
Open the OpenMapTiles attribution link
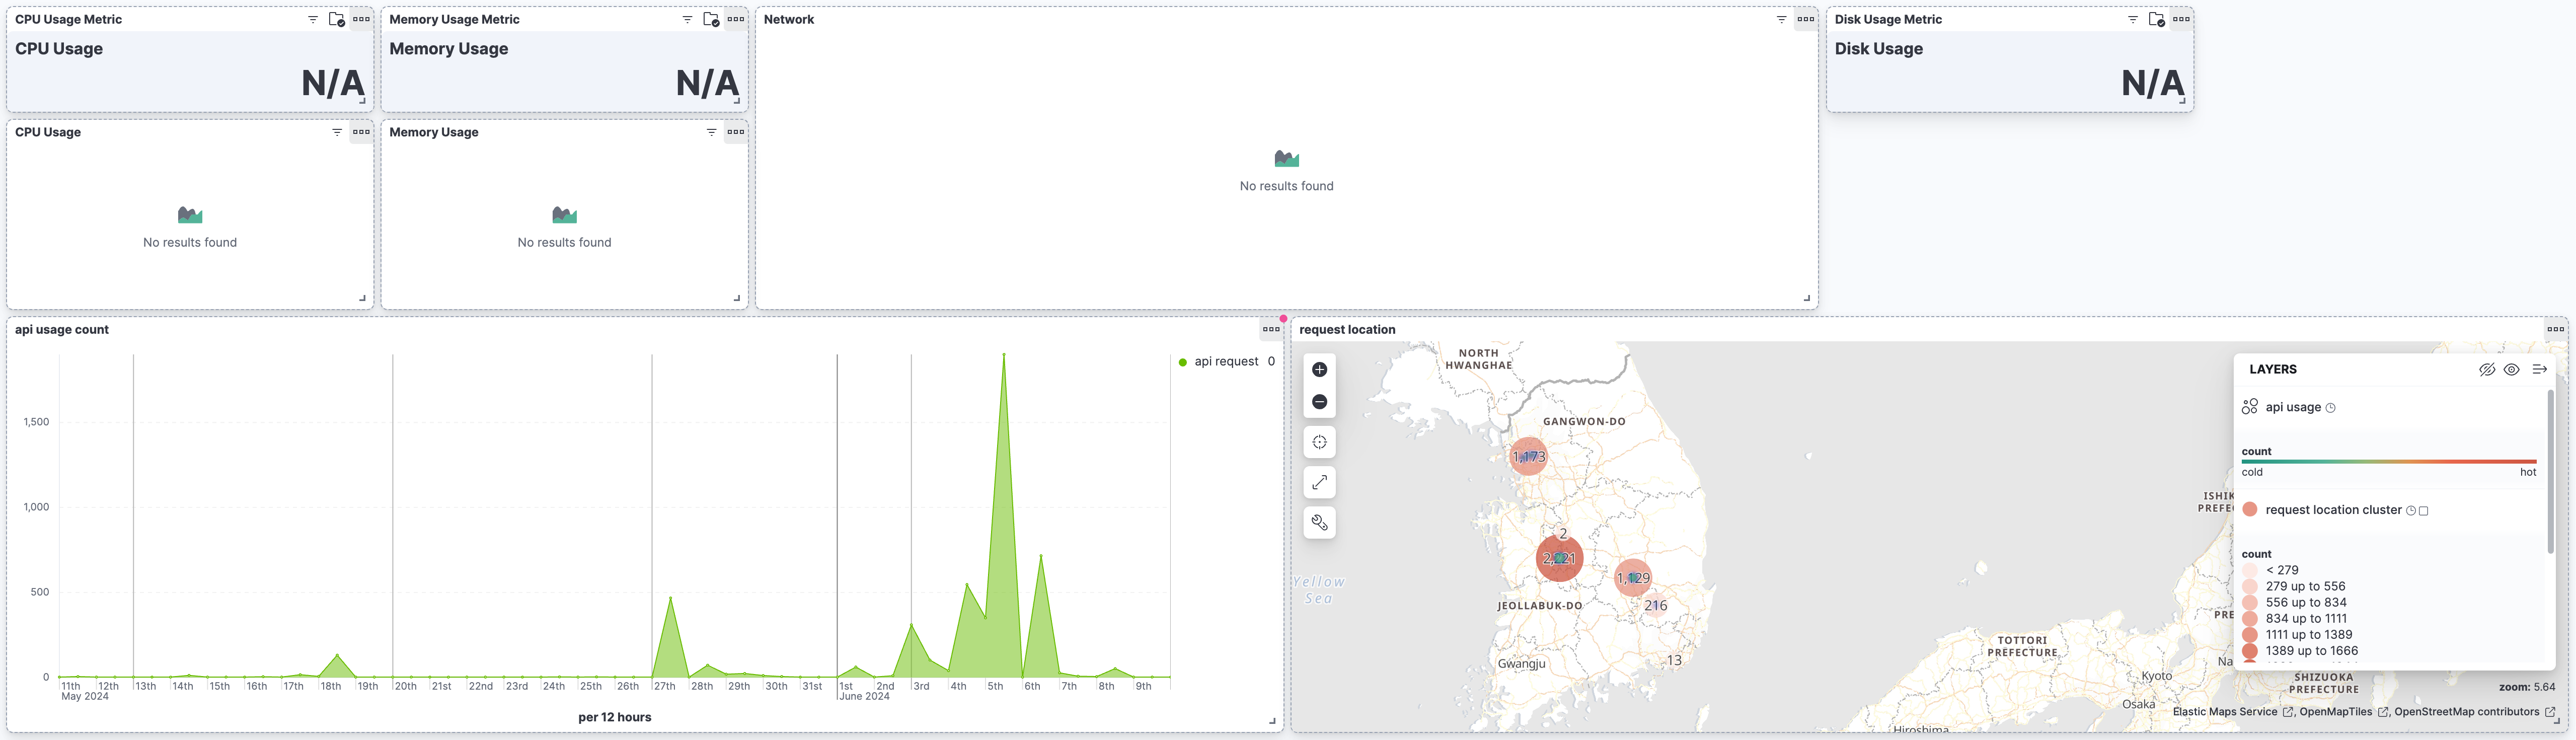click(2335, 712)
